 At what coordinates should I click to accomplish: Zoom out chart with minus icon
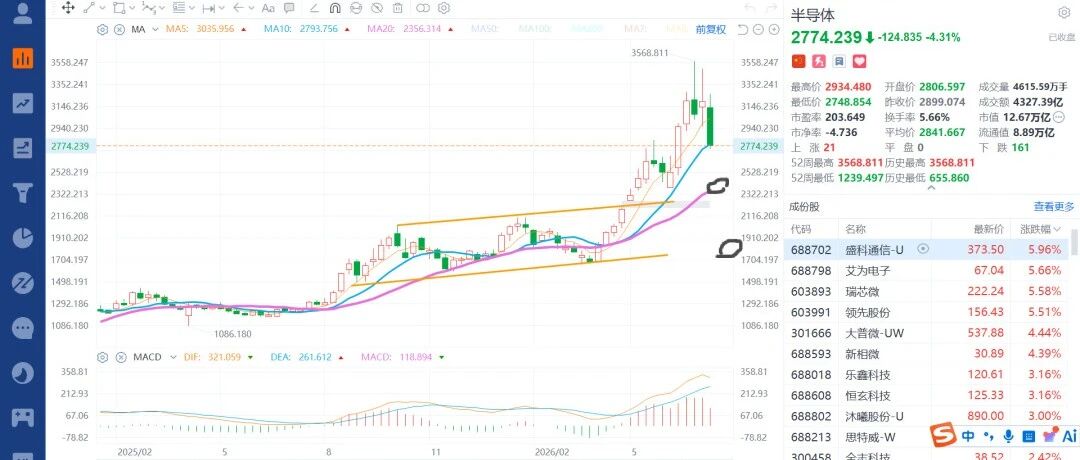[x=758, y=30]
